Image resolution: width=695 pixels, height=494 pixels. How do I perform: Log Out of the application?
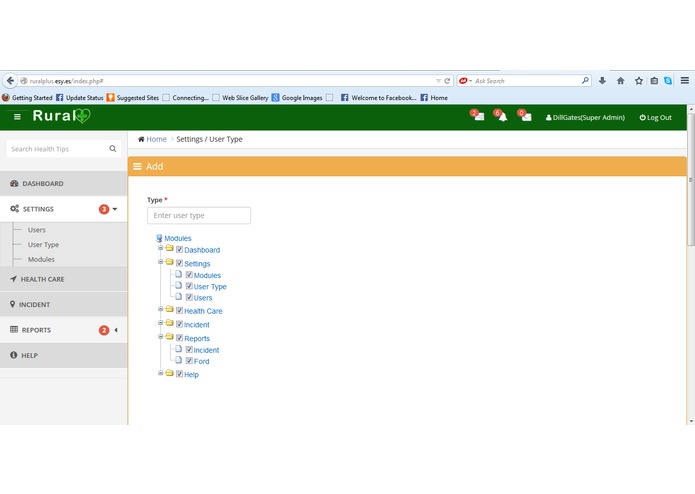(x=655, y=117)
